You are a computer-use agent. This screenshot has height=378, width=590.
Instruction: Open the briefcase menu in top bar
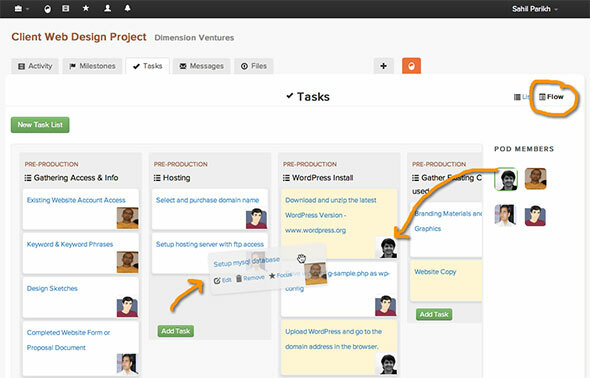click(x=21, y=9)
